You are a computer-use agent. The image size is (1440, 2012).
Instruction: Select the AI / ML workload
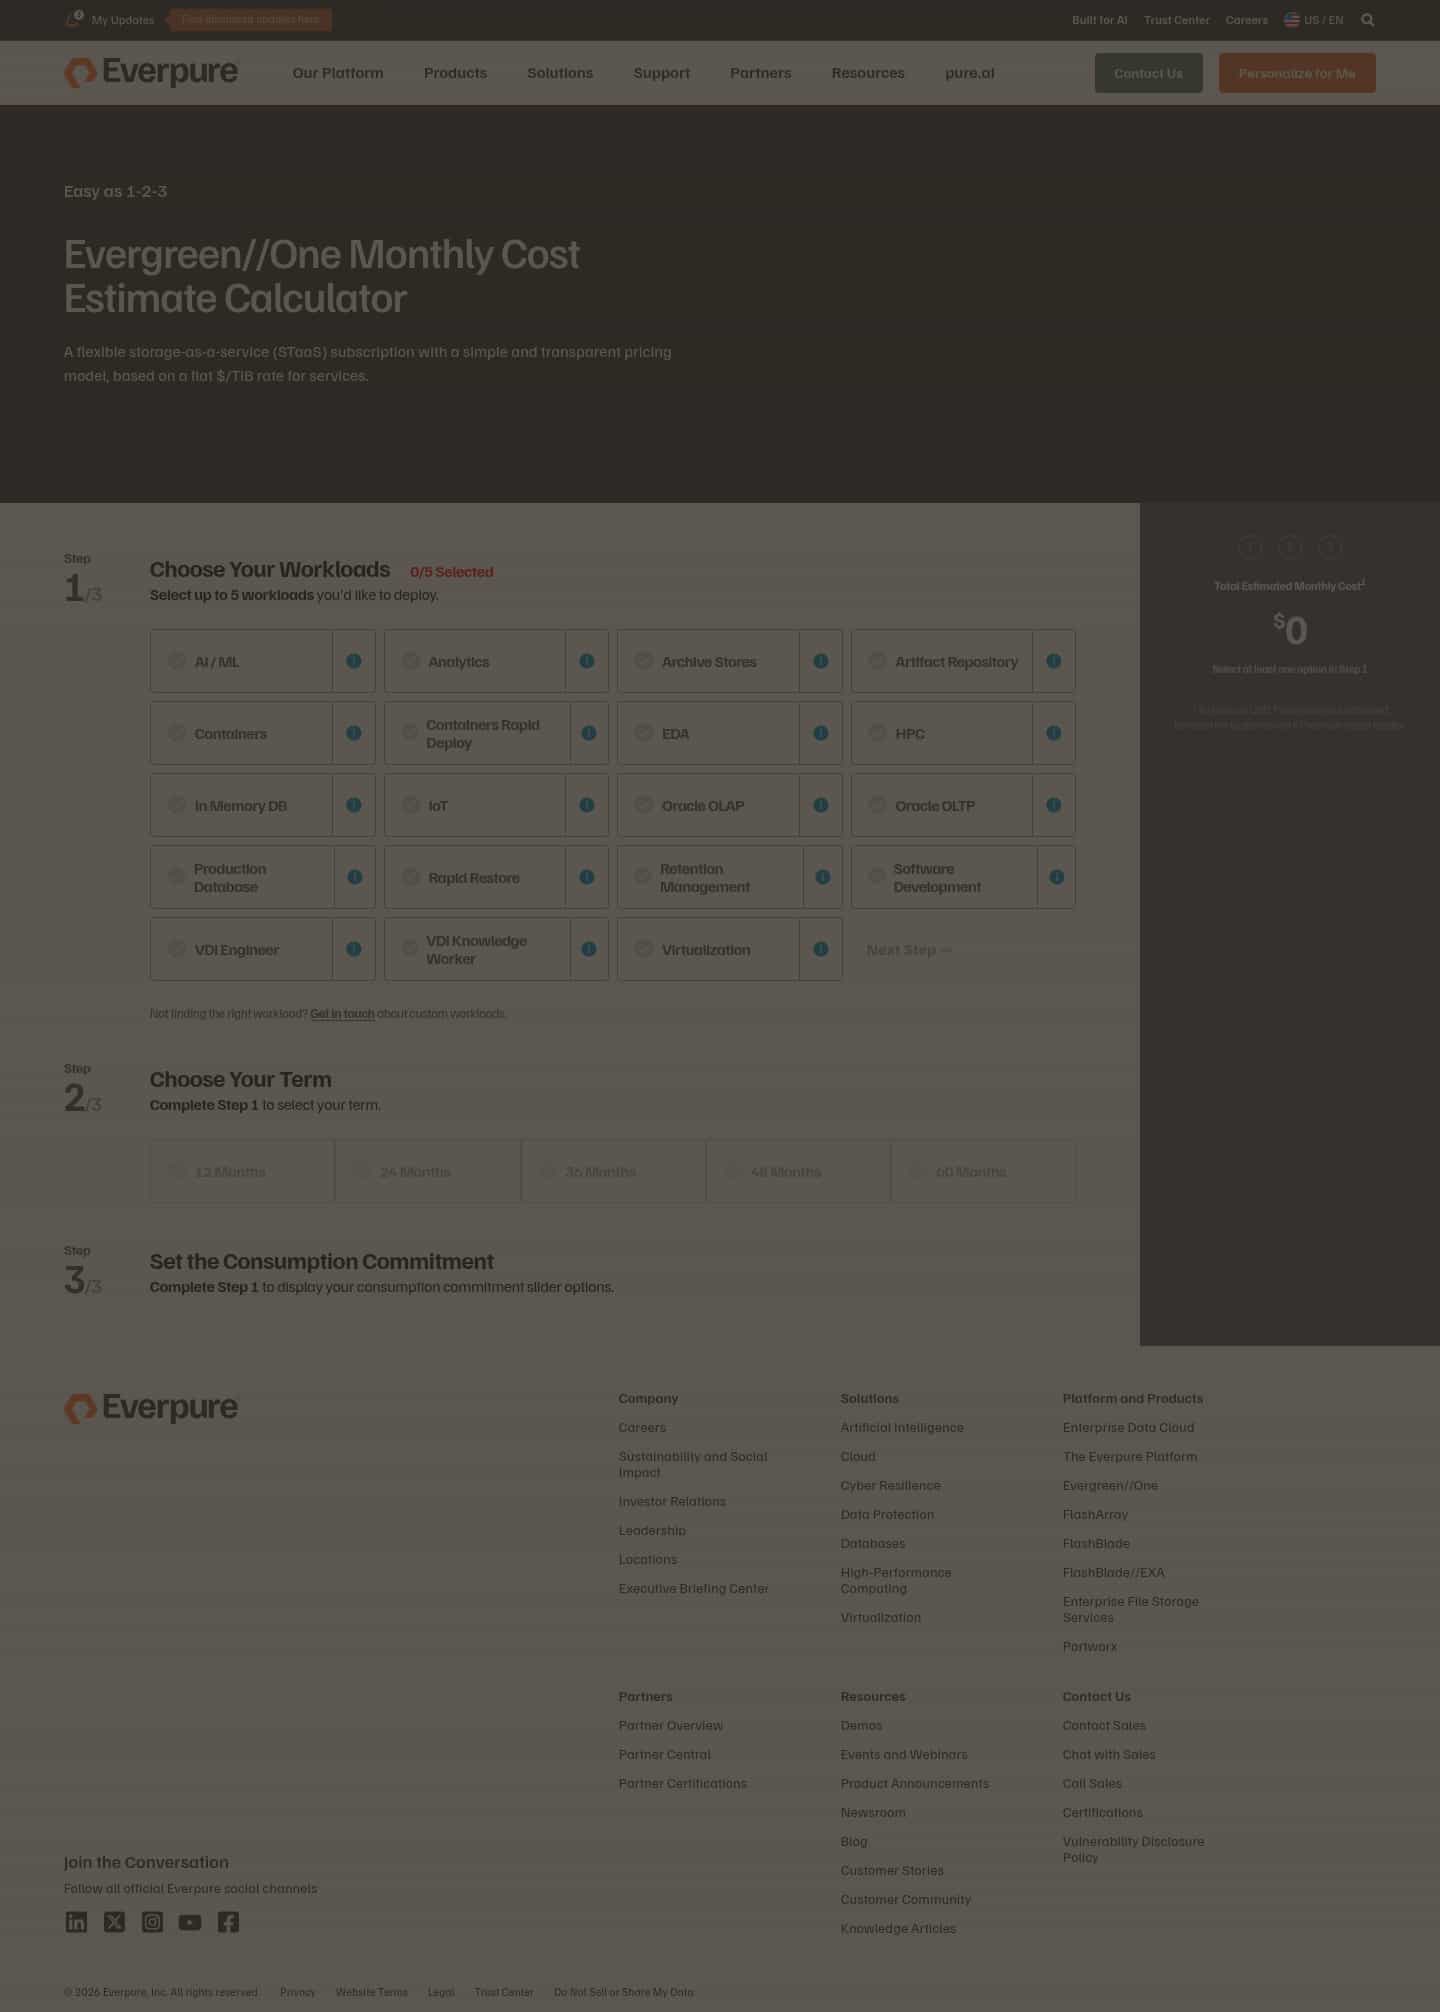coord(241,661)
